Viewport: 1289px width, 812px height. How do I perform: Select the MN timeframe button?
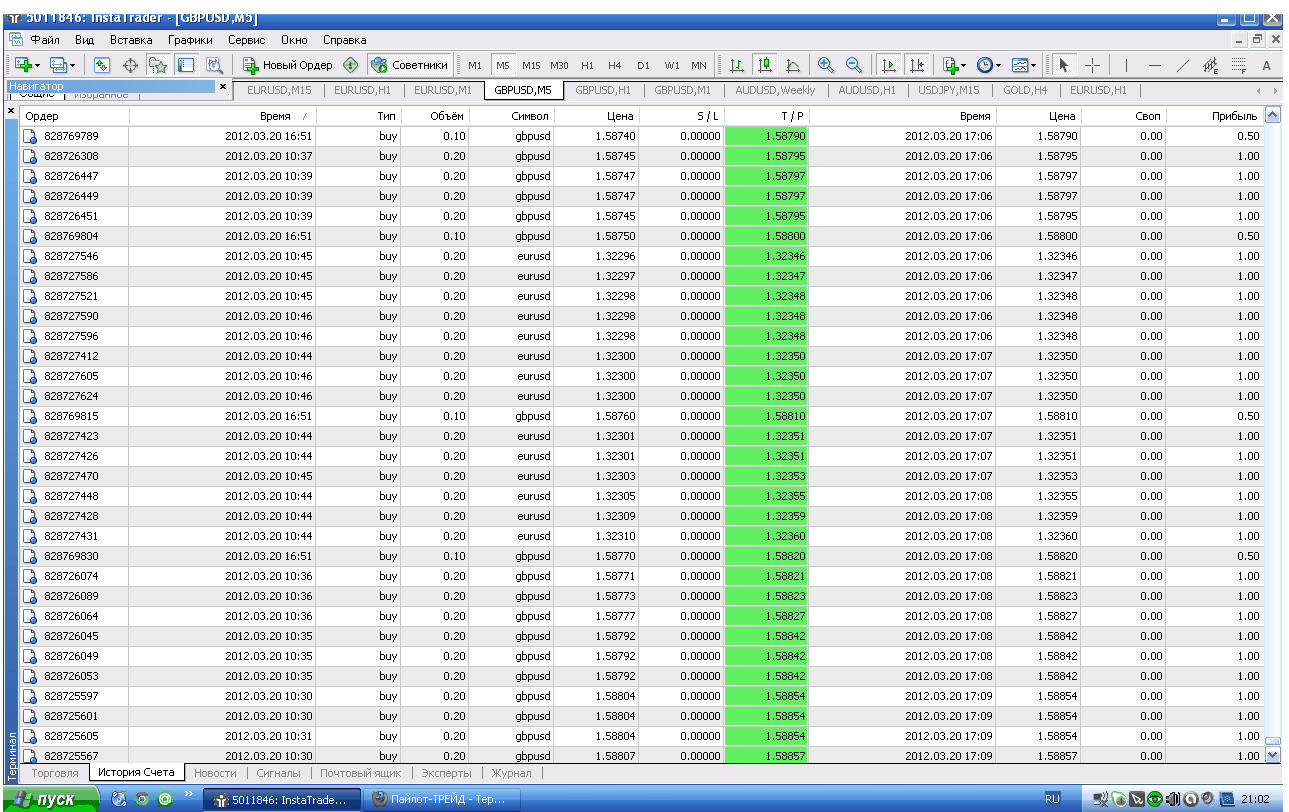pyautogui.click(x=699, y=65)
